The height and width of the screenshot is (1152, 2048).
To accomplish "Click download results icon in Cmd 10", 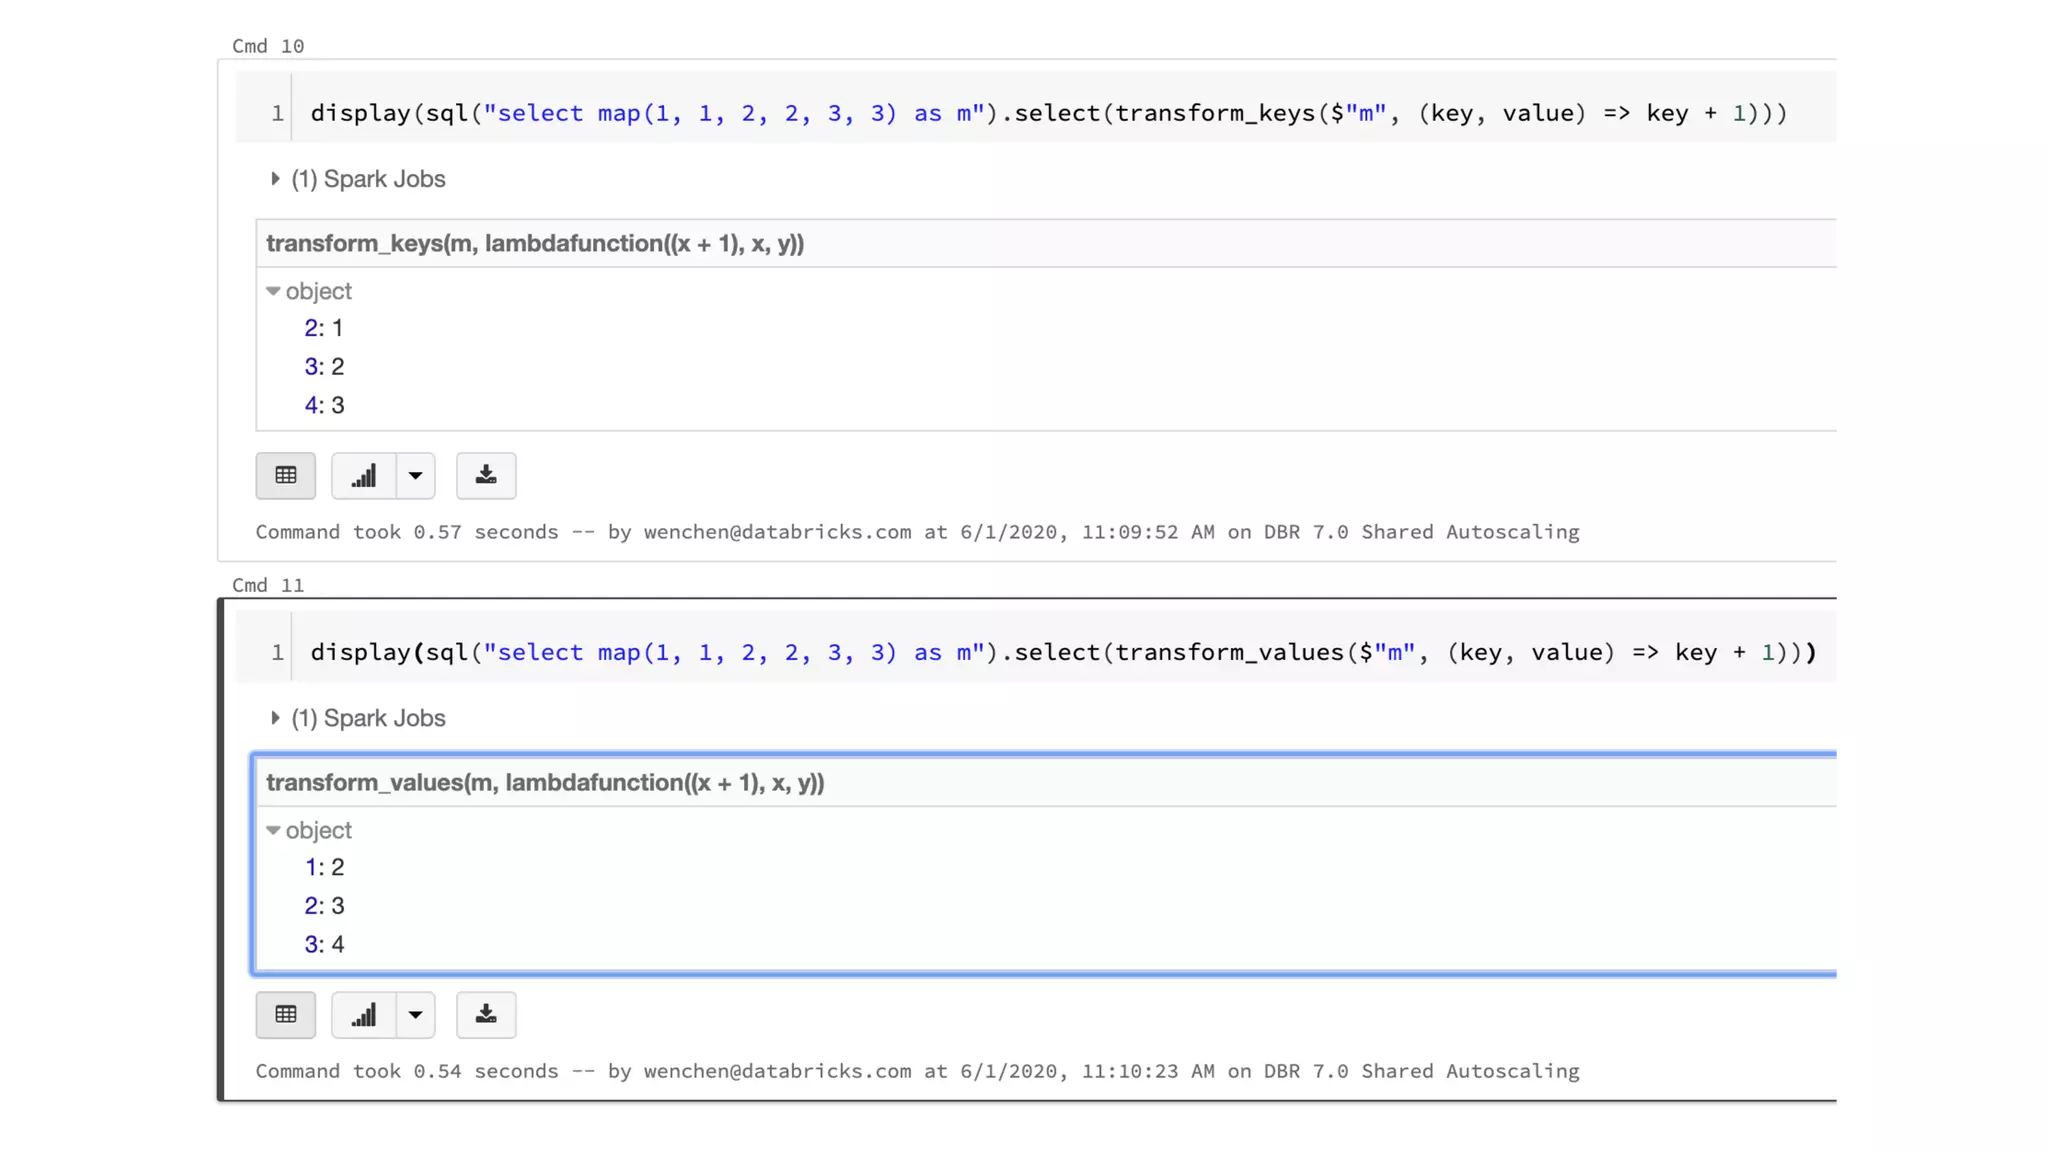I will tap(486, 475).
